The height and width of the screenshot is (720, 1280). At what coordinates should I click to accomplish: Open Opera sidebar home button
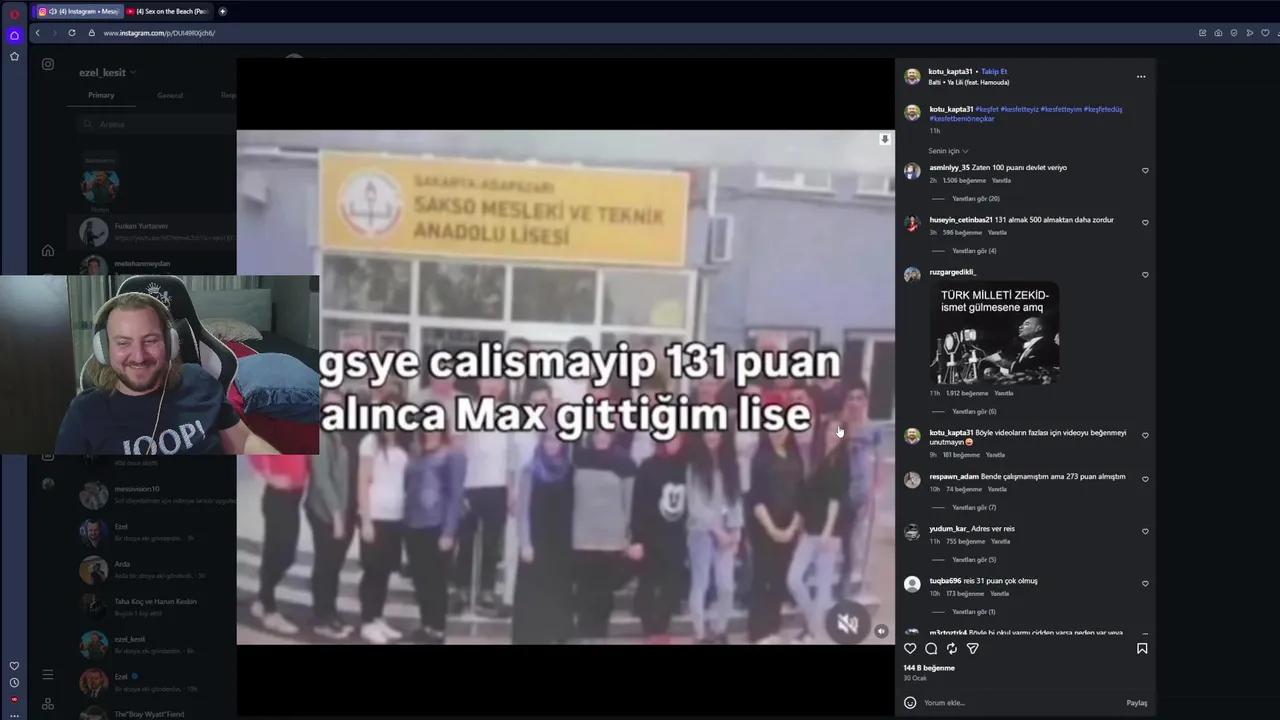click(14, 35)
